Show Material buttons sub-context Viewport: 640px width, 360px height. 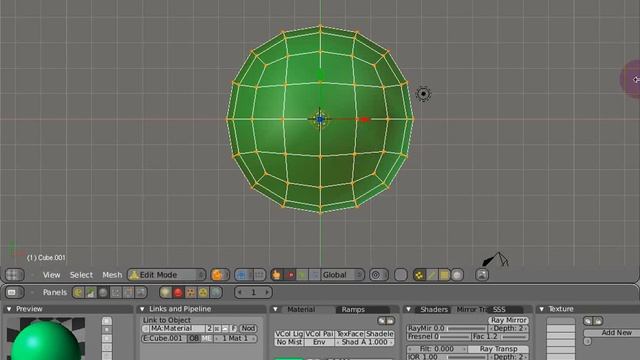178,292
